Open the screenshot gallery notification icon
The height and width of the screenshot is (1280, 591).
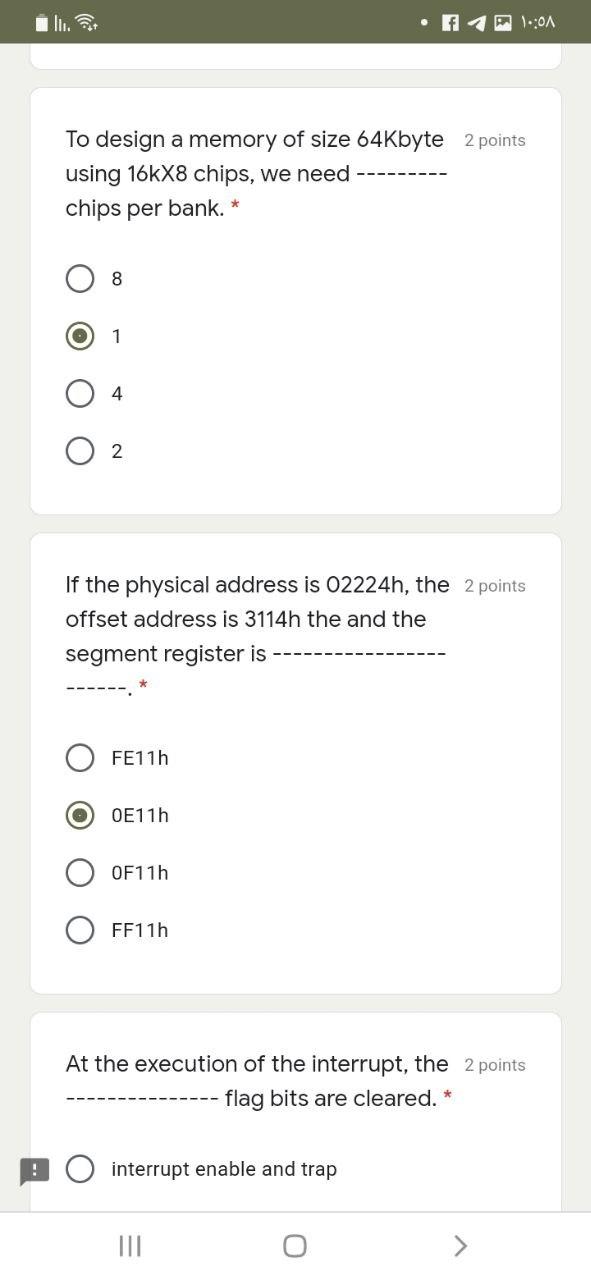pos(502,21)
